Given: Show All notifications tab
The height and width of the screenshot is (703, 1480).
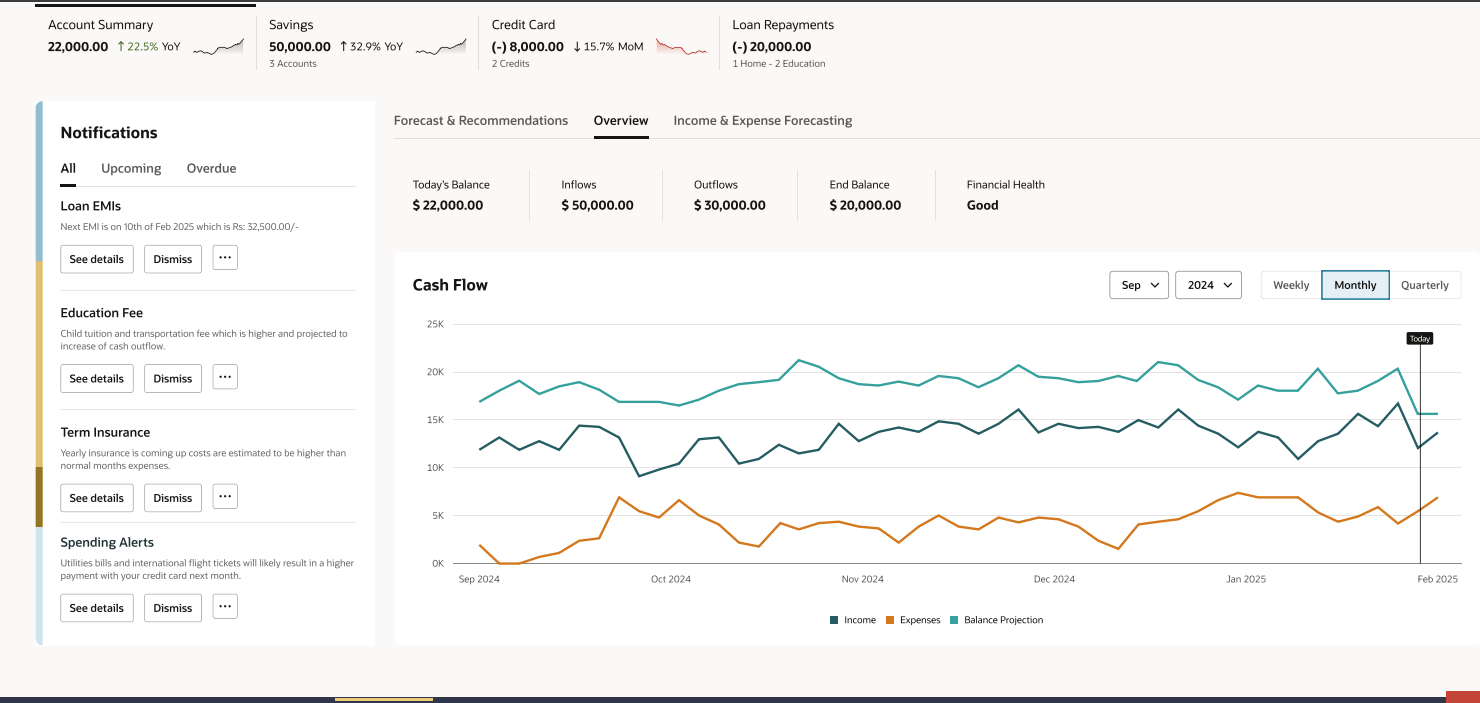Looking at the screenshot, I should click(x=68, y=169).
